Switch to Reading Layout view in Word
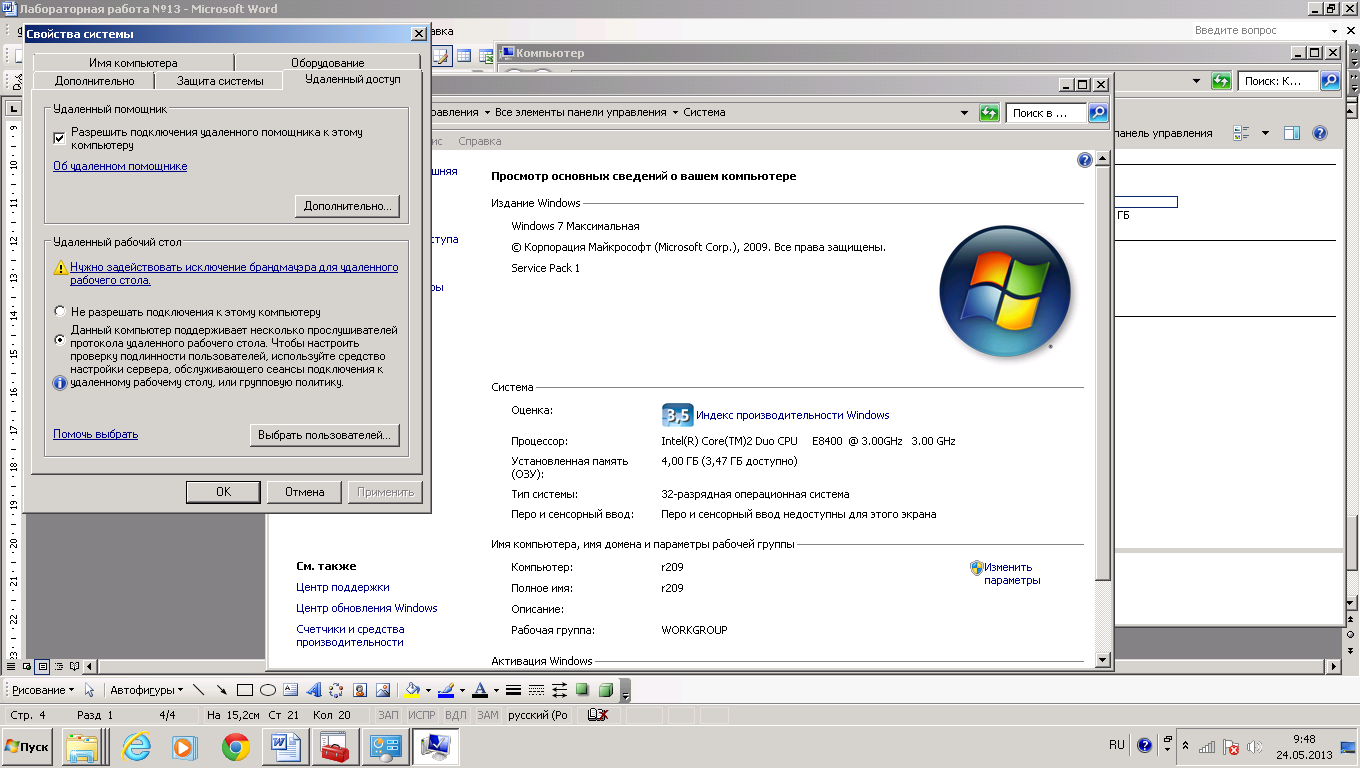The height and width of the screenshot is (768, 1360). coord(74,666)
